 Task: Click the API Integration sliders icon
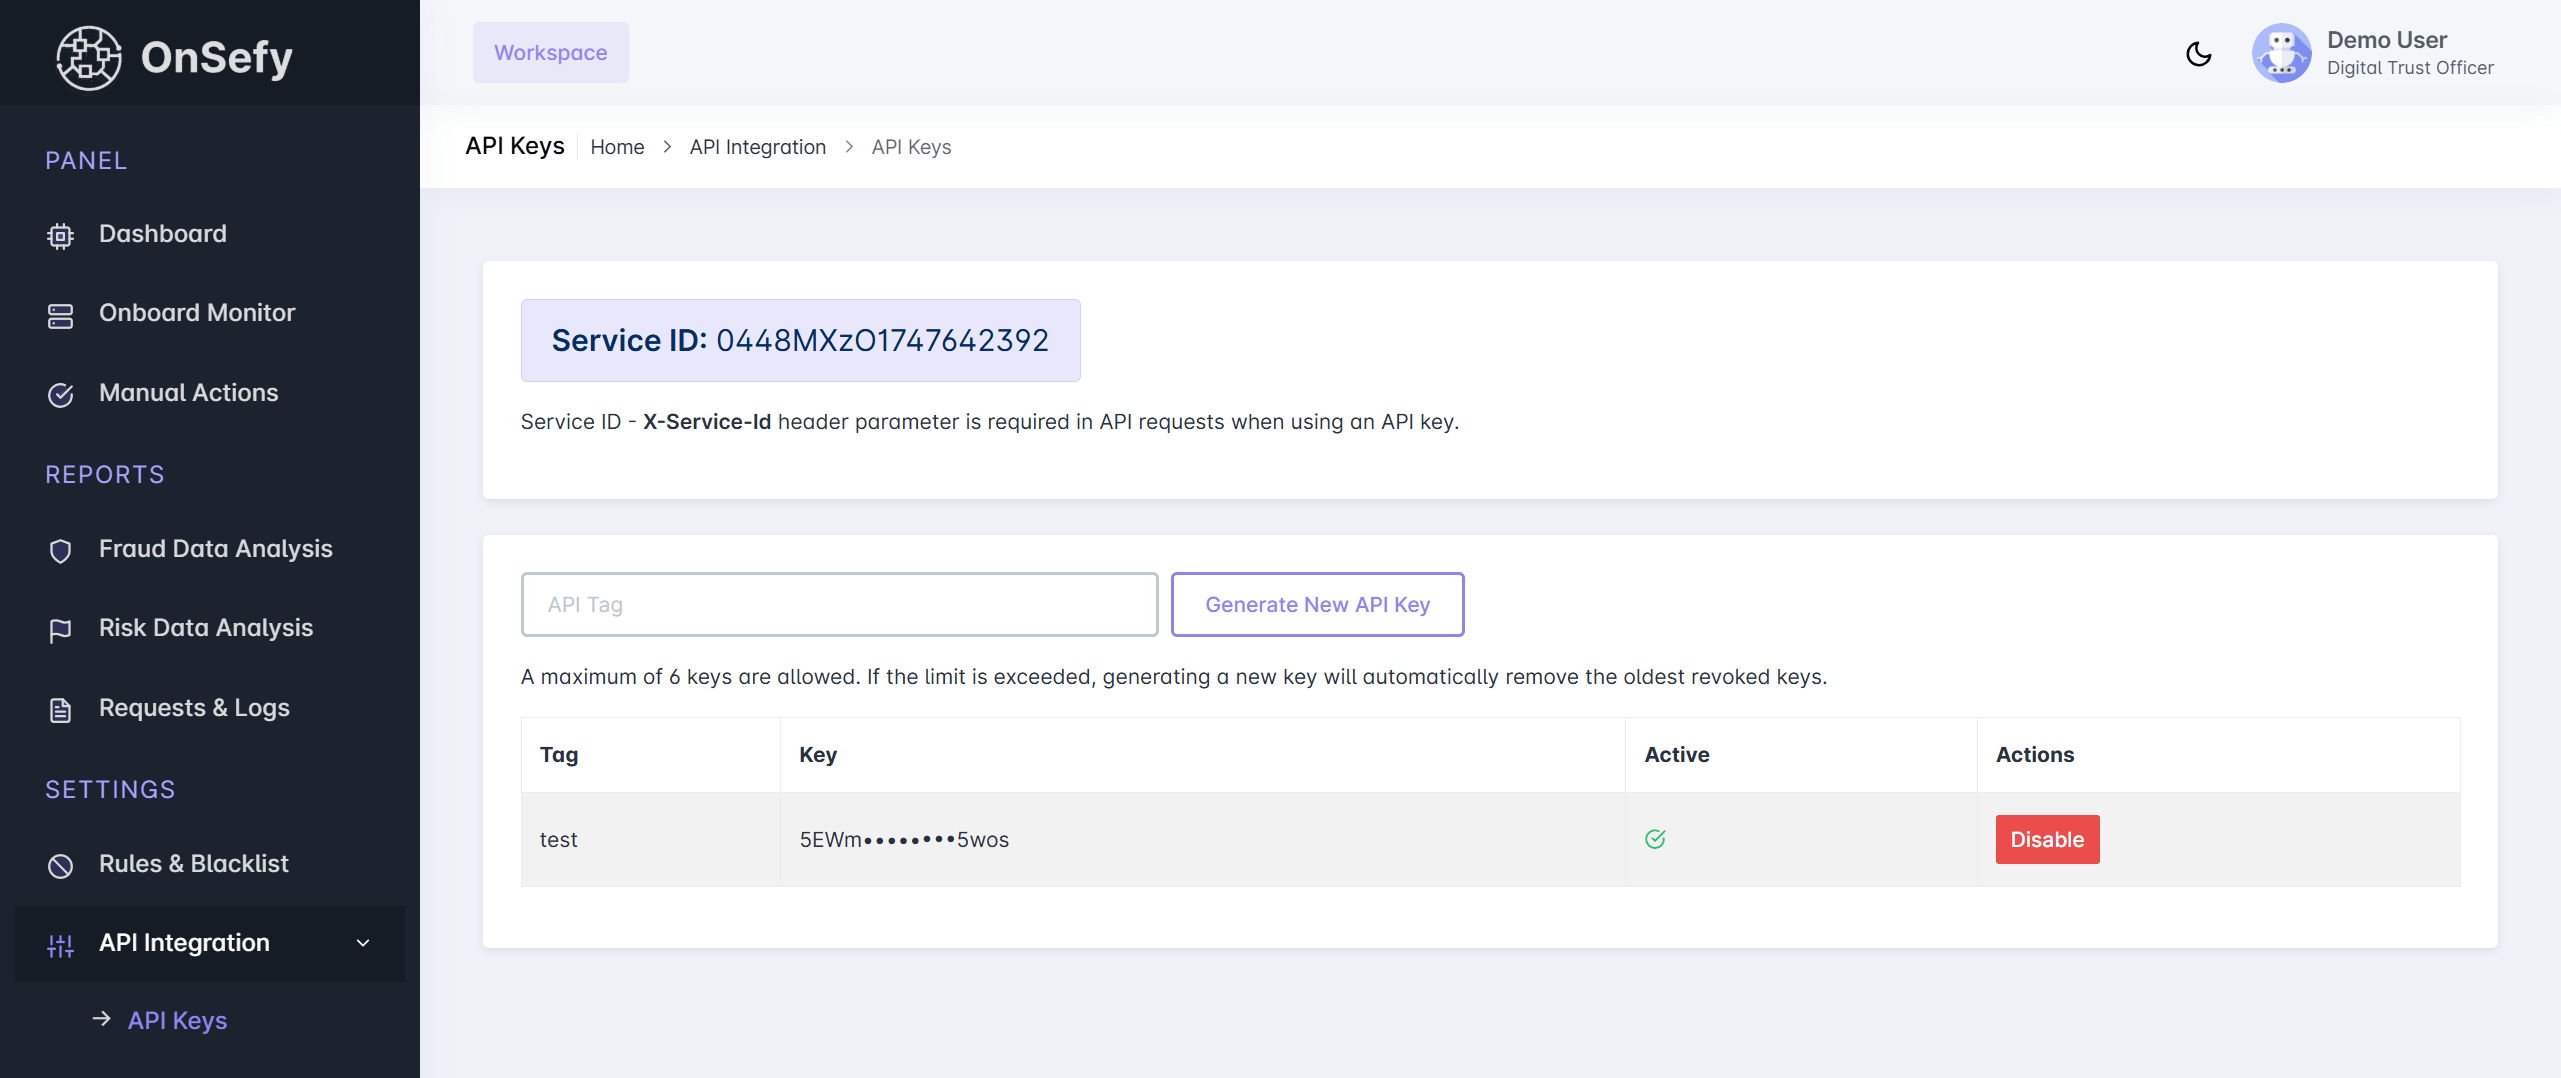click(60, 945)
